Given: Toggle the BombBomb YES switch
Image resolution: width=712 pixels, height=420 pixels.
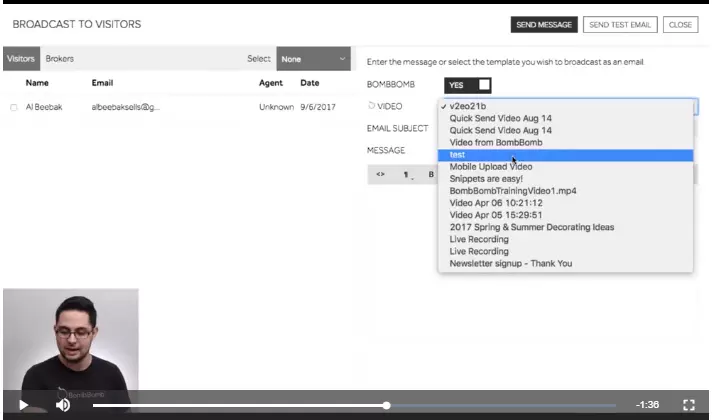Looking at the screenshot, I should click(x=469, y=85).
